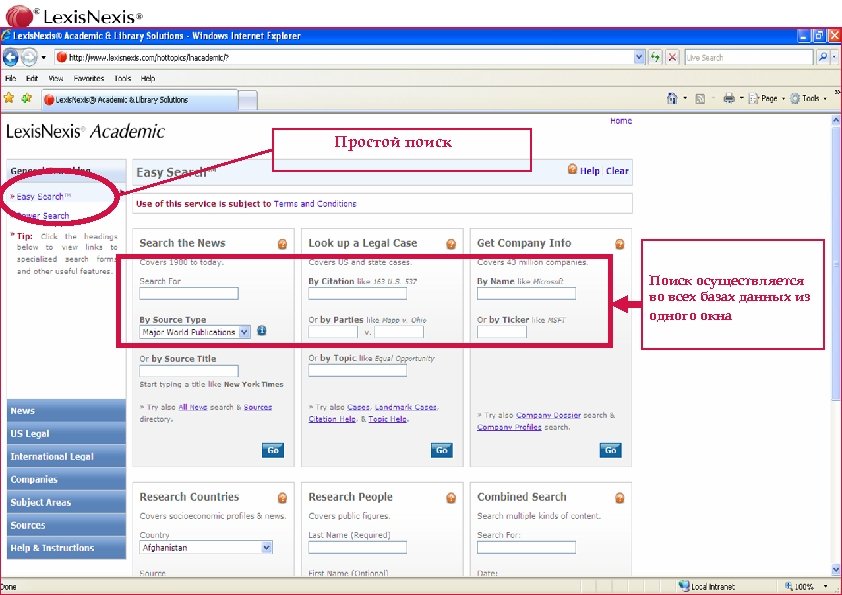Click the info icon beside By Source Type
Image resolution: width=842 pixels, height=595 pixels.
click(260, 330)
